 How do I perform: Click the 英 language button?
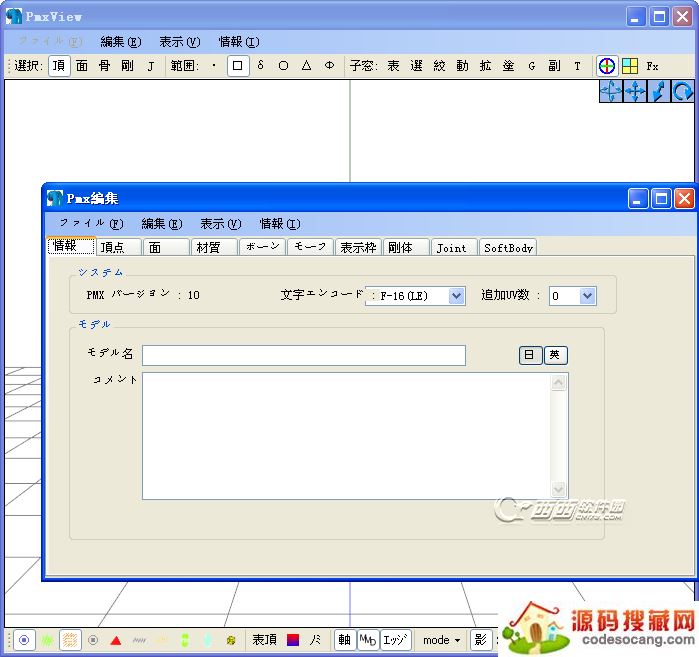(x=556, y=355)
